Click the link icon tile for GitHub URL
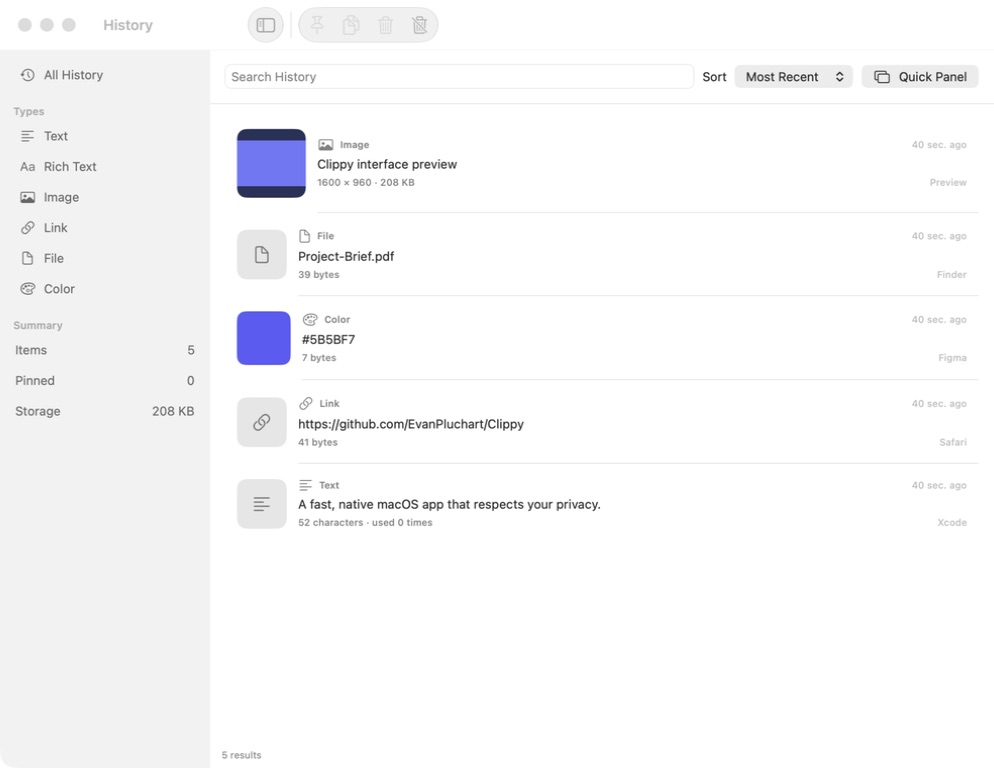This screenshot has width=994, height=768. coord(262,422)
